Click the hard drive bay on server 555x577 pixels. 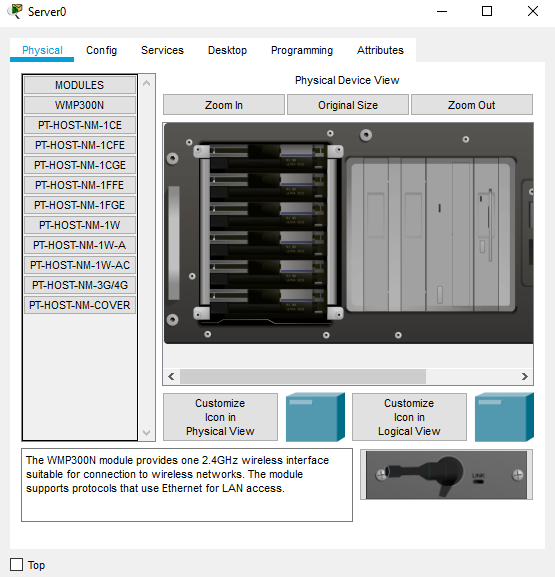pyautogui.click(x=268, y=232)
